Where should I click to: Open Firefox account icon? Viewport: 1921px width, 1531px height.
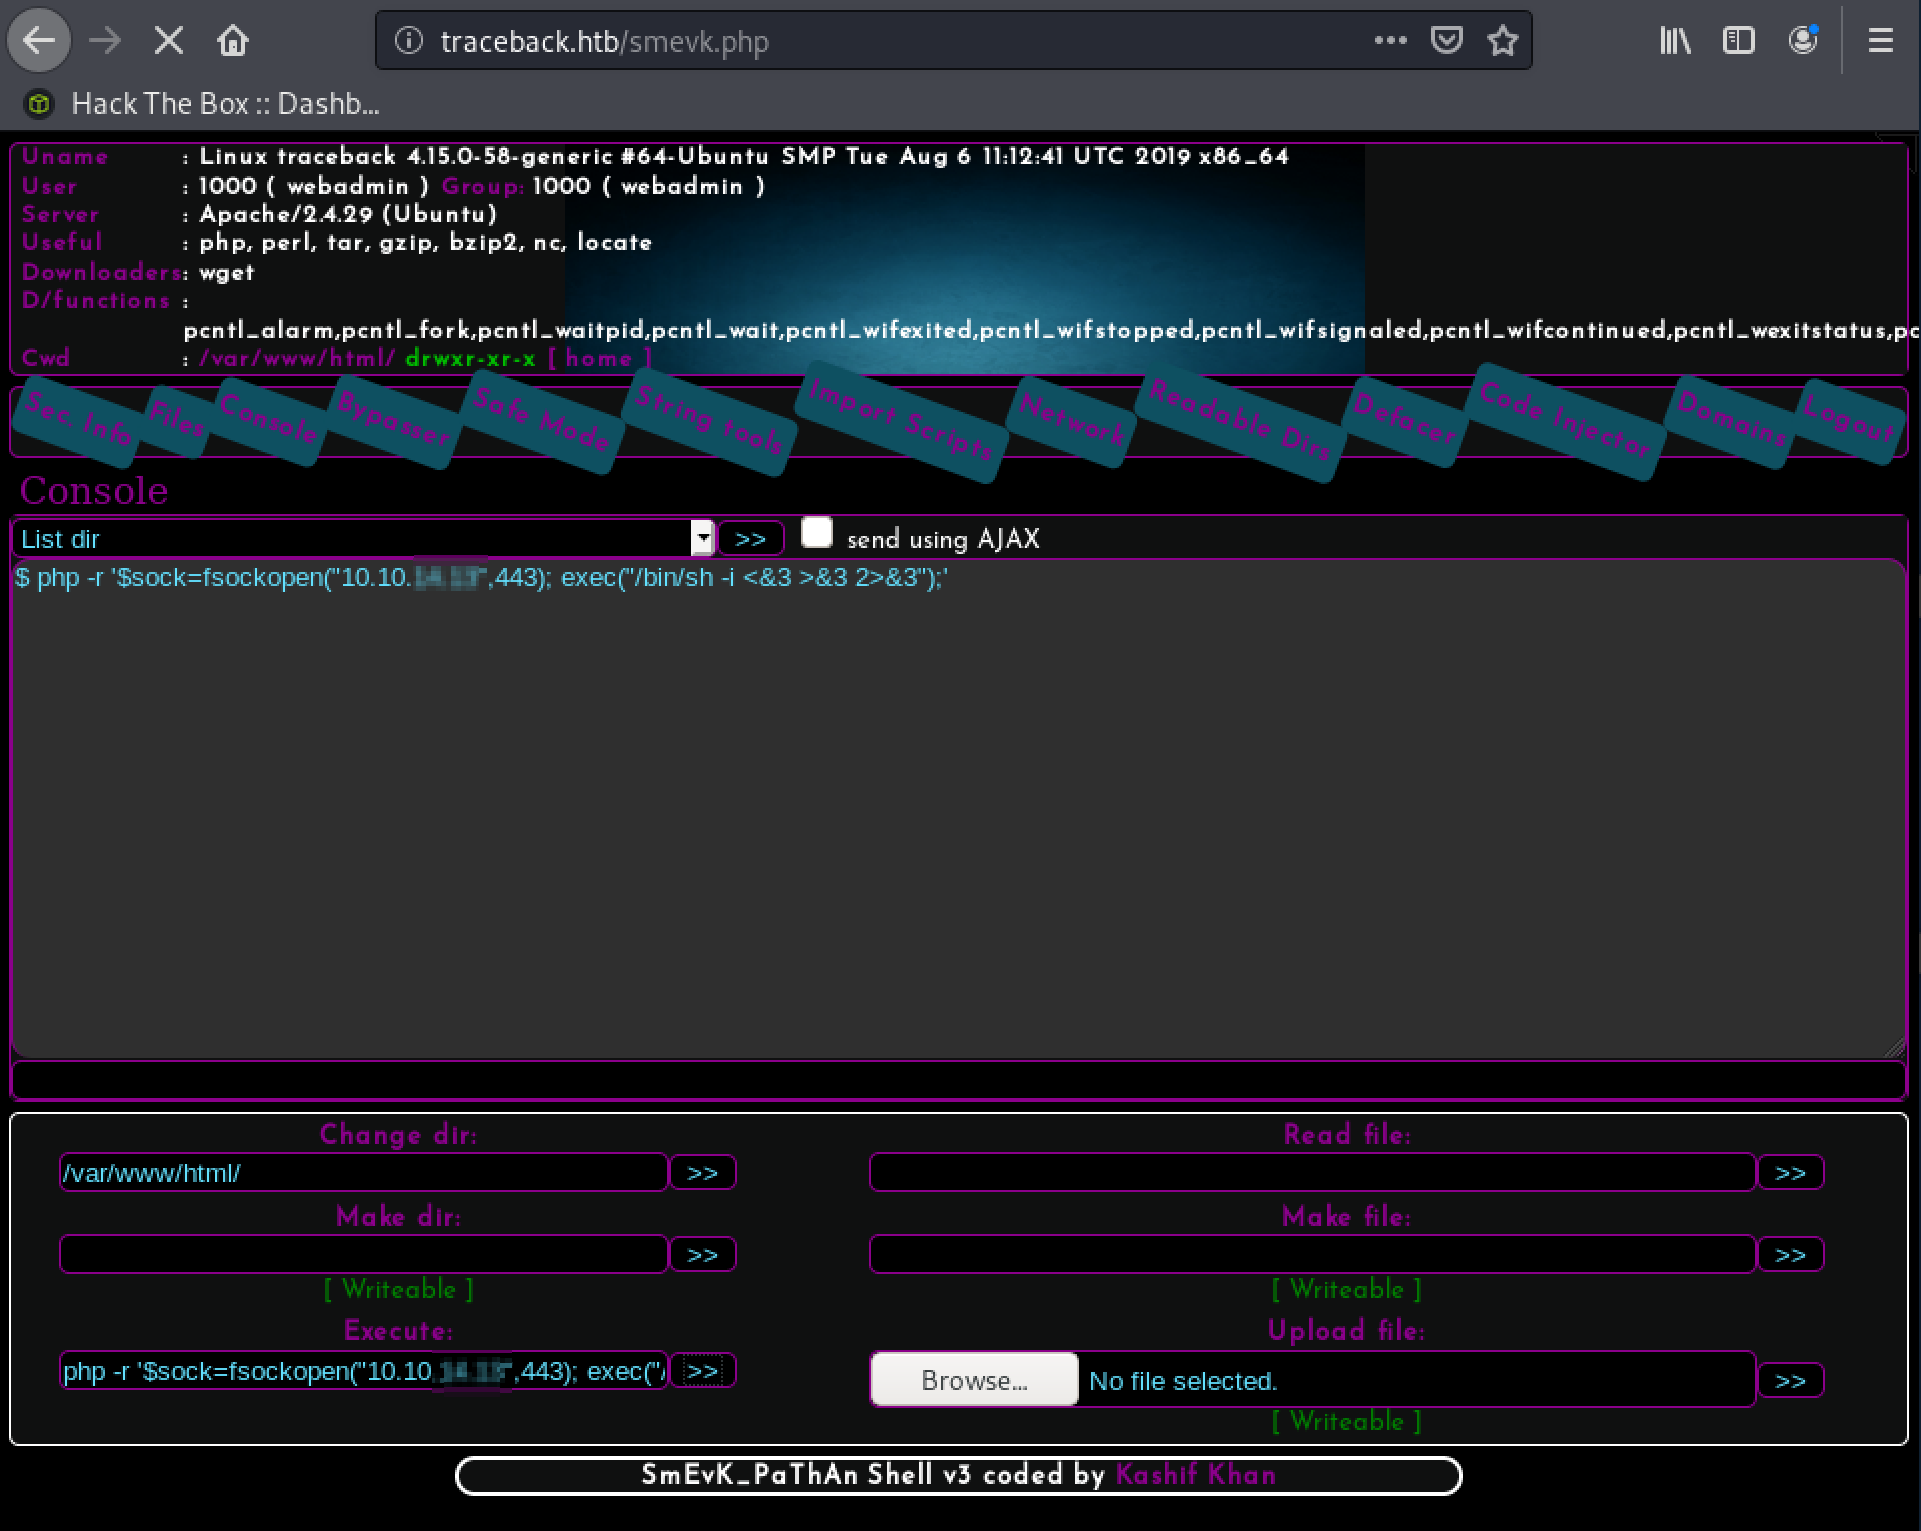tap(1803, 41)
